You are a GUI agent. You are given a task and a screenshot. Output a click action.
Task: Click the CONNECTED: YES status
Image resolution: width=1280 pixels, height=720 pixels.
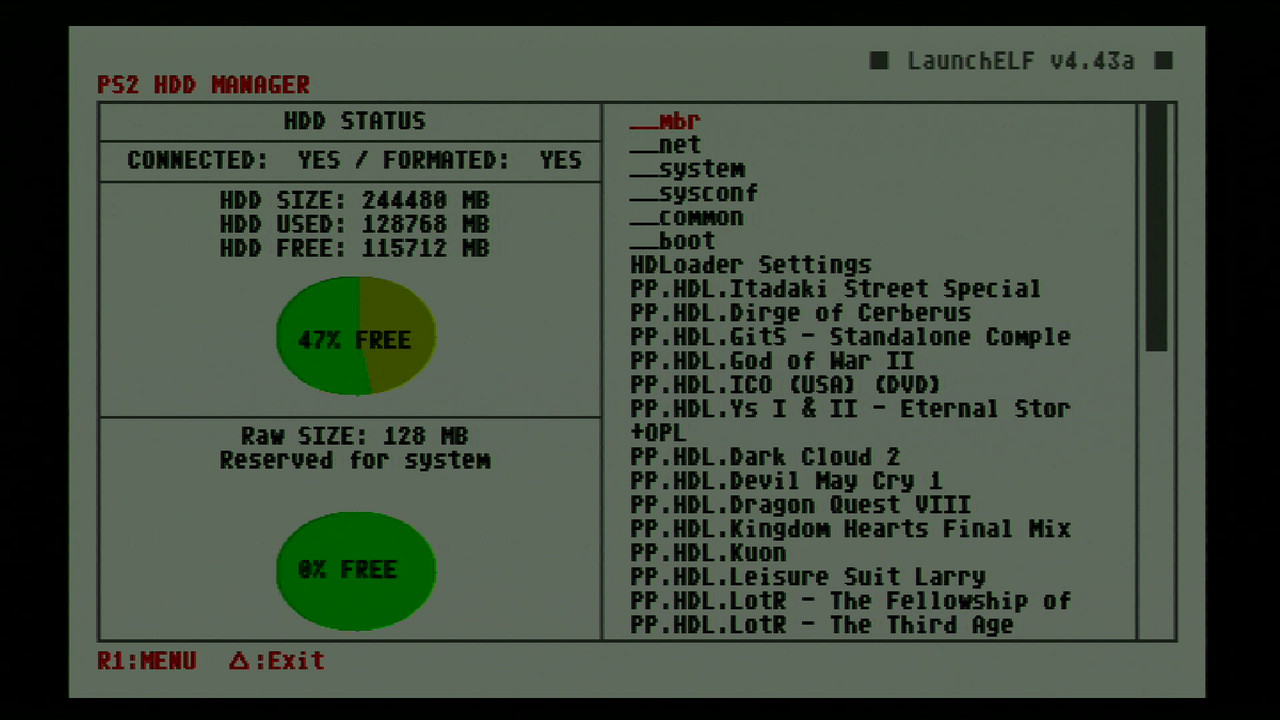(233, 160)
